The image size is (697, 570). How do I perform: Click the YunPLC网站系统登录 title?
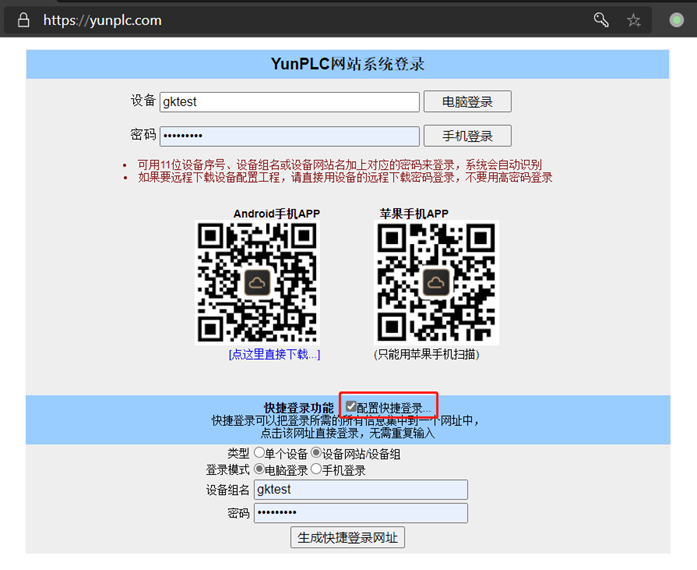(348, 64)
